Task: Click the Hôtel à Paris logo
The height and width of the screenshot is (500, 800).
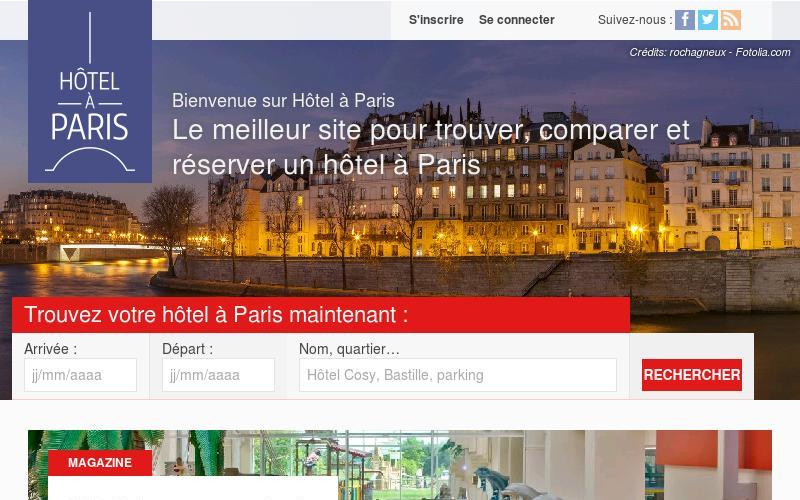Action: (90, 91)
